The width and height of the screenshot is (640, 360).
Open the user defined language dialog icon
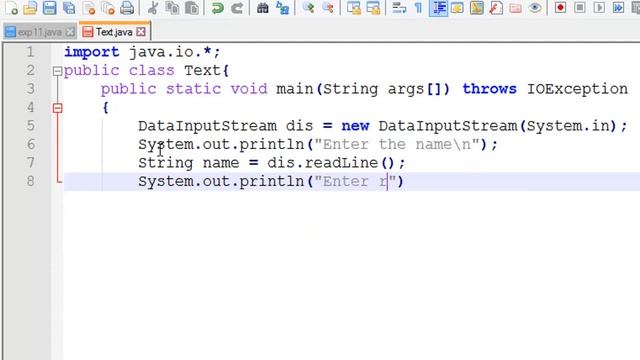click(457, 8)
